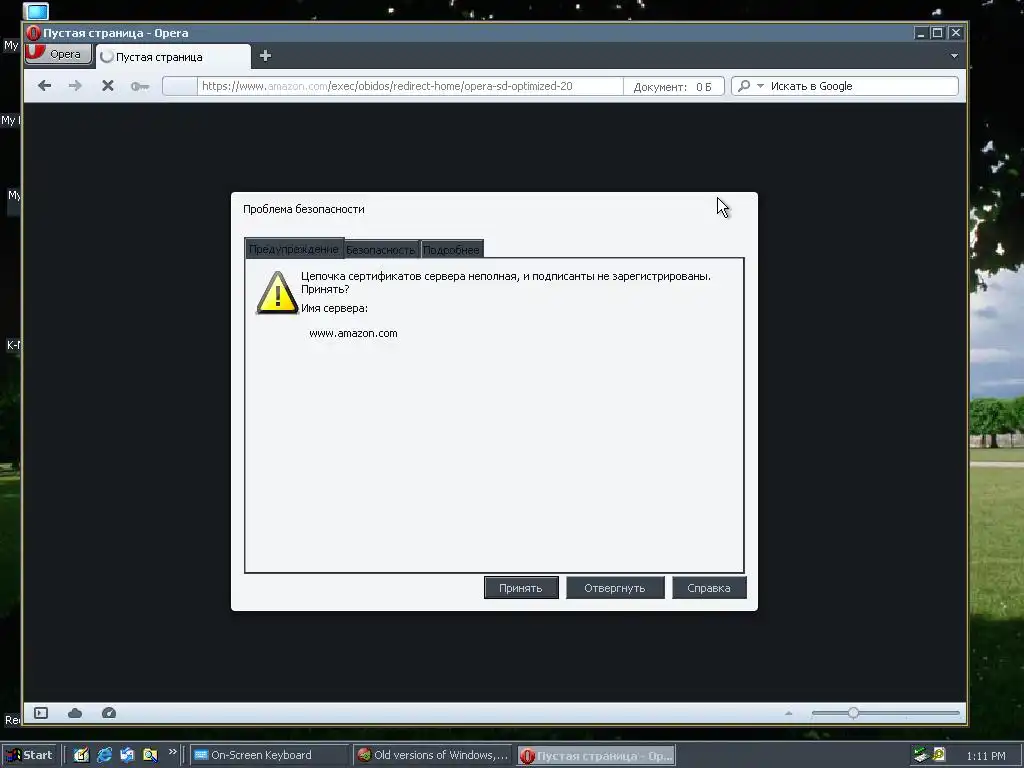Stop loading with the X toolbar icon
The width and height of the screenshot is (1024, 768).
point(108,86)
